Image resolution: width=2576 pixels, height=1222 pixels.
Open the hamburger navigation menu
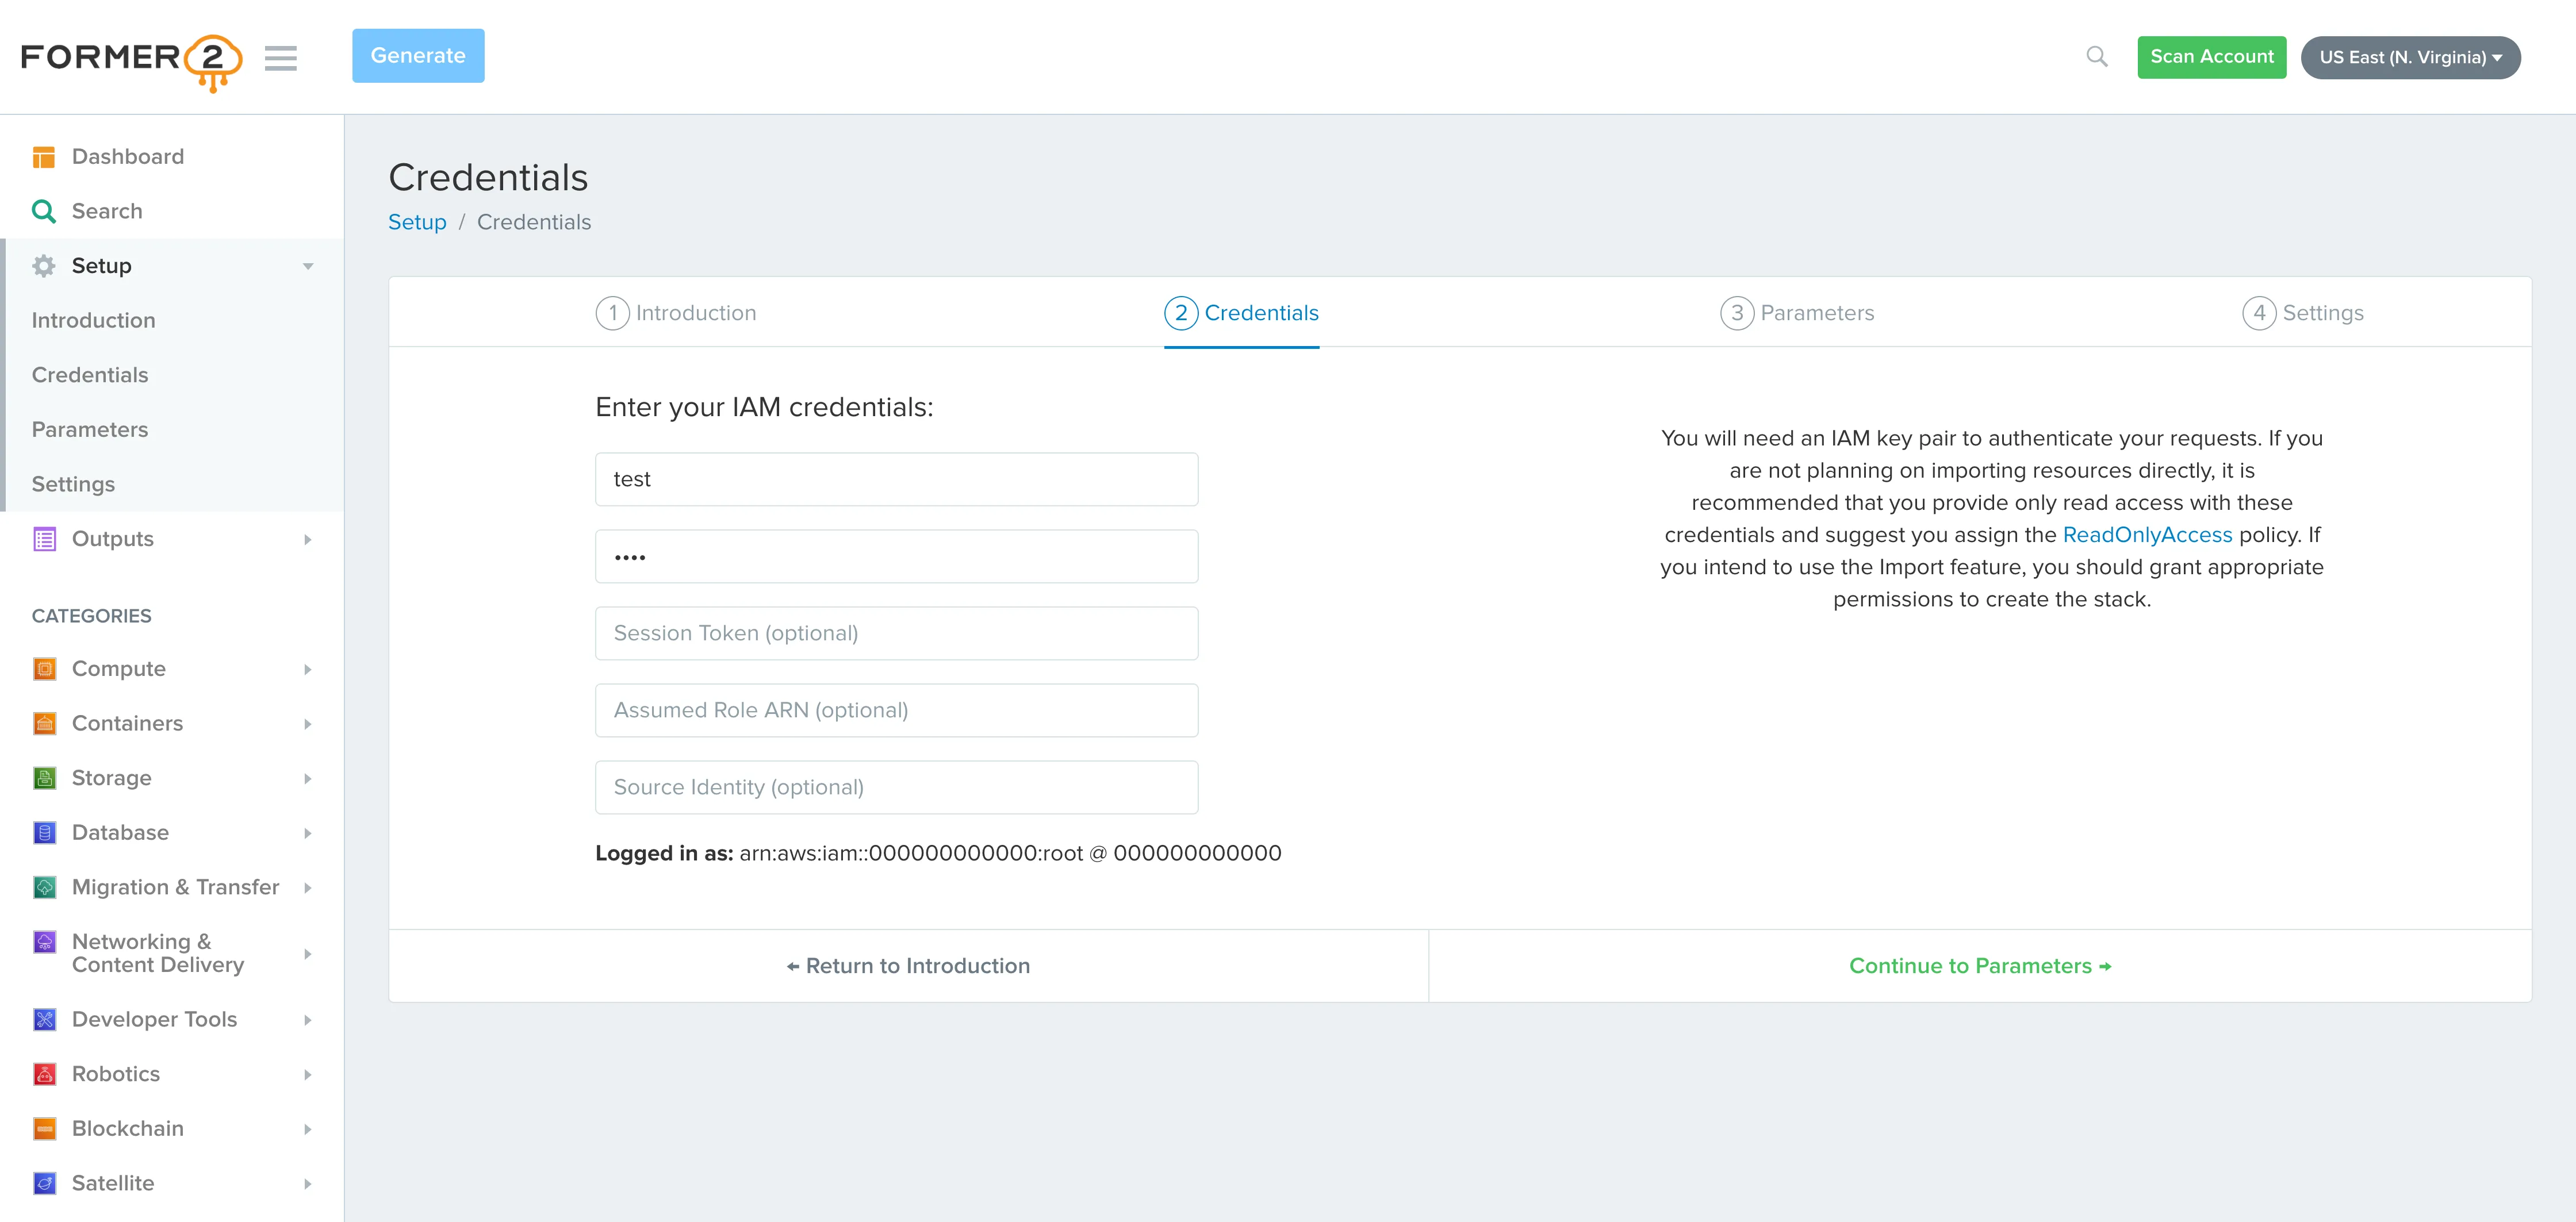tap(281, 58)
